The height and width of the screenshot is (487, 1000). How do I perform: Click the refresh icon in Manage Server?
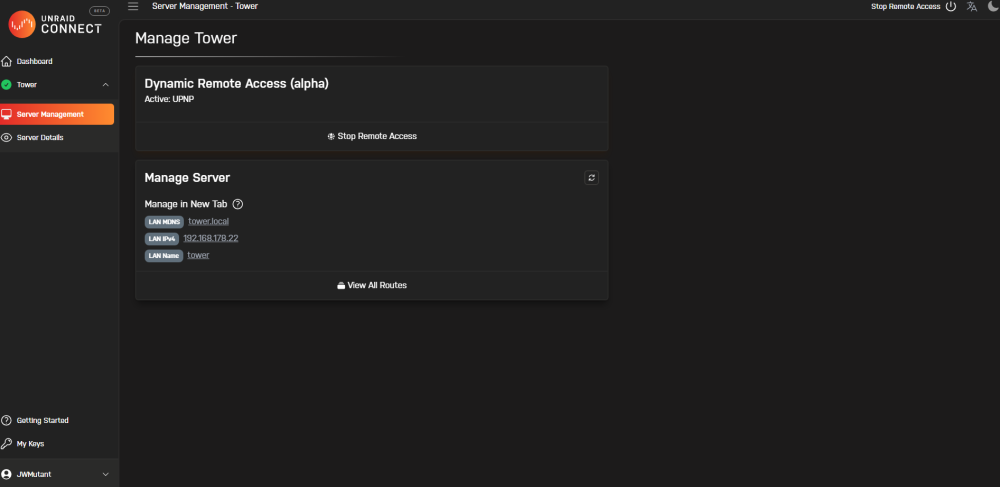point(592,178)
